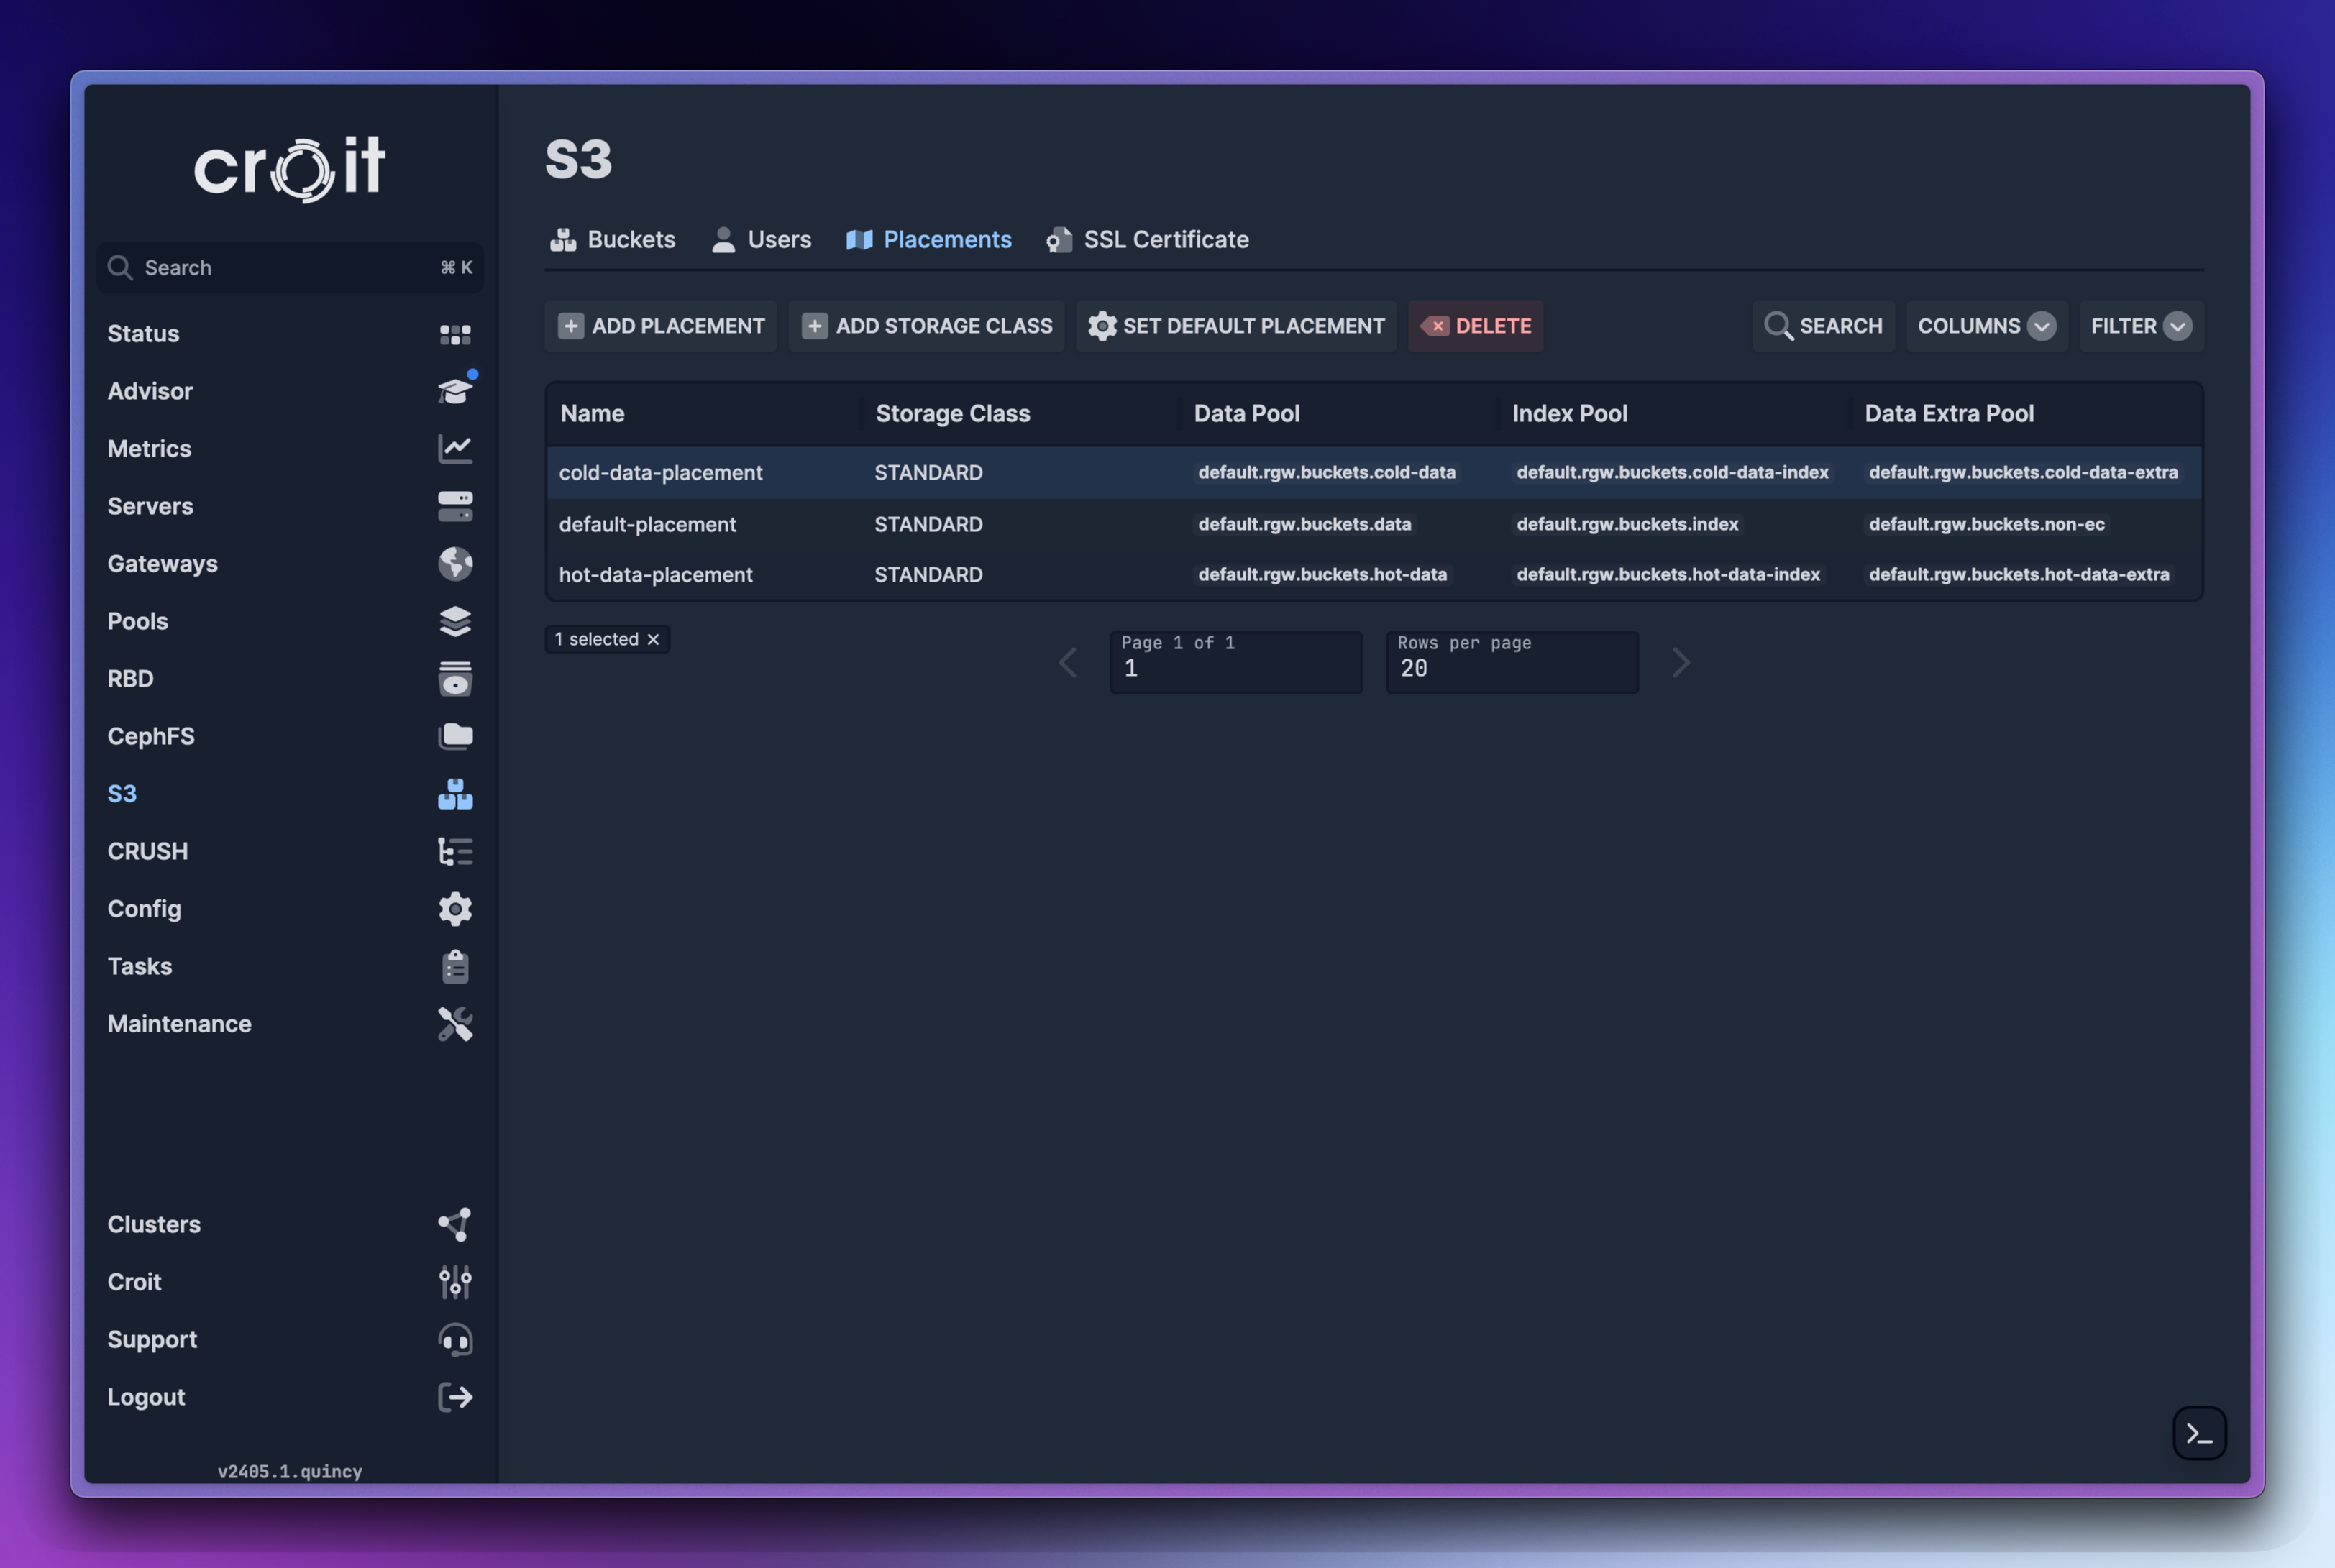
Task: Open Gateways via globe icon
Action: [455, 564]
